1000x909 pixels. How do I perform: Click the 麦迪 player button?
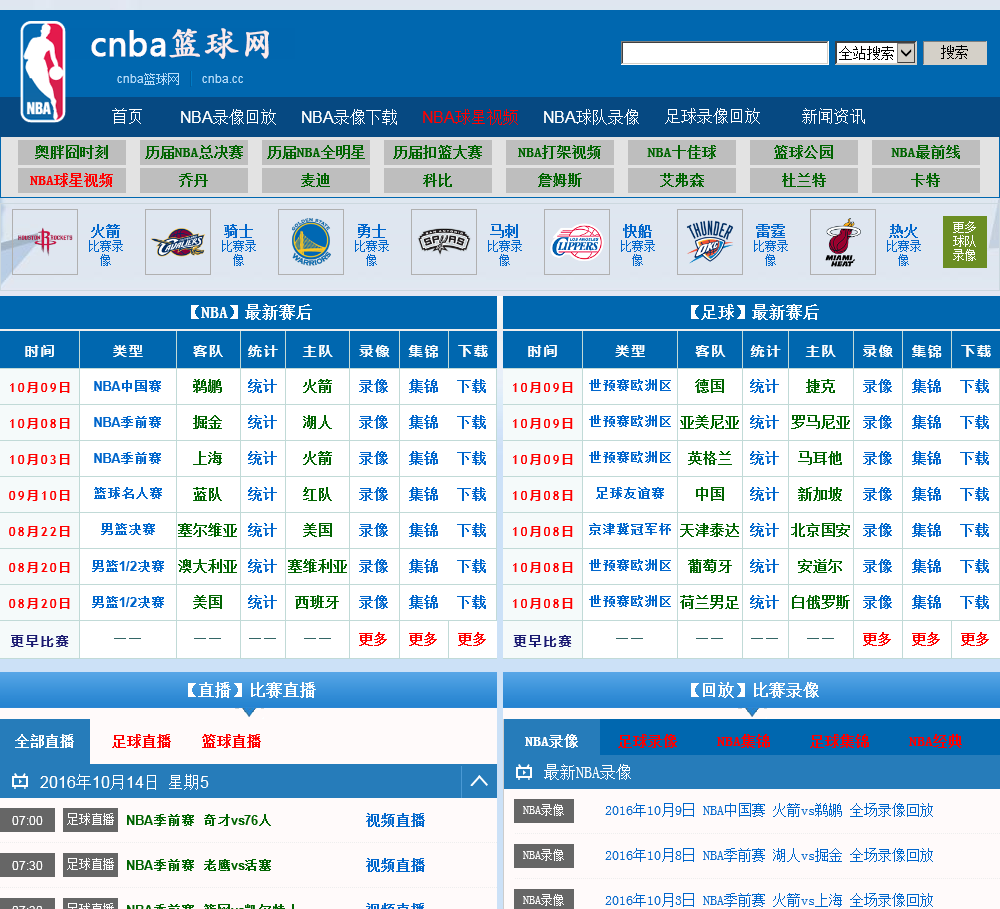coord(316,181)
